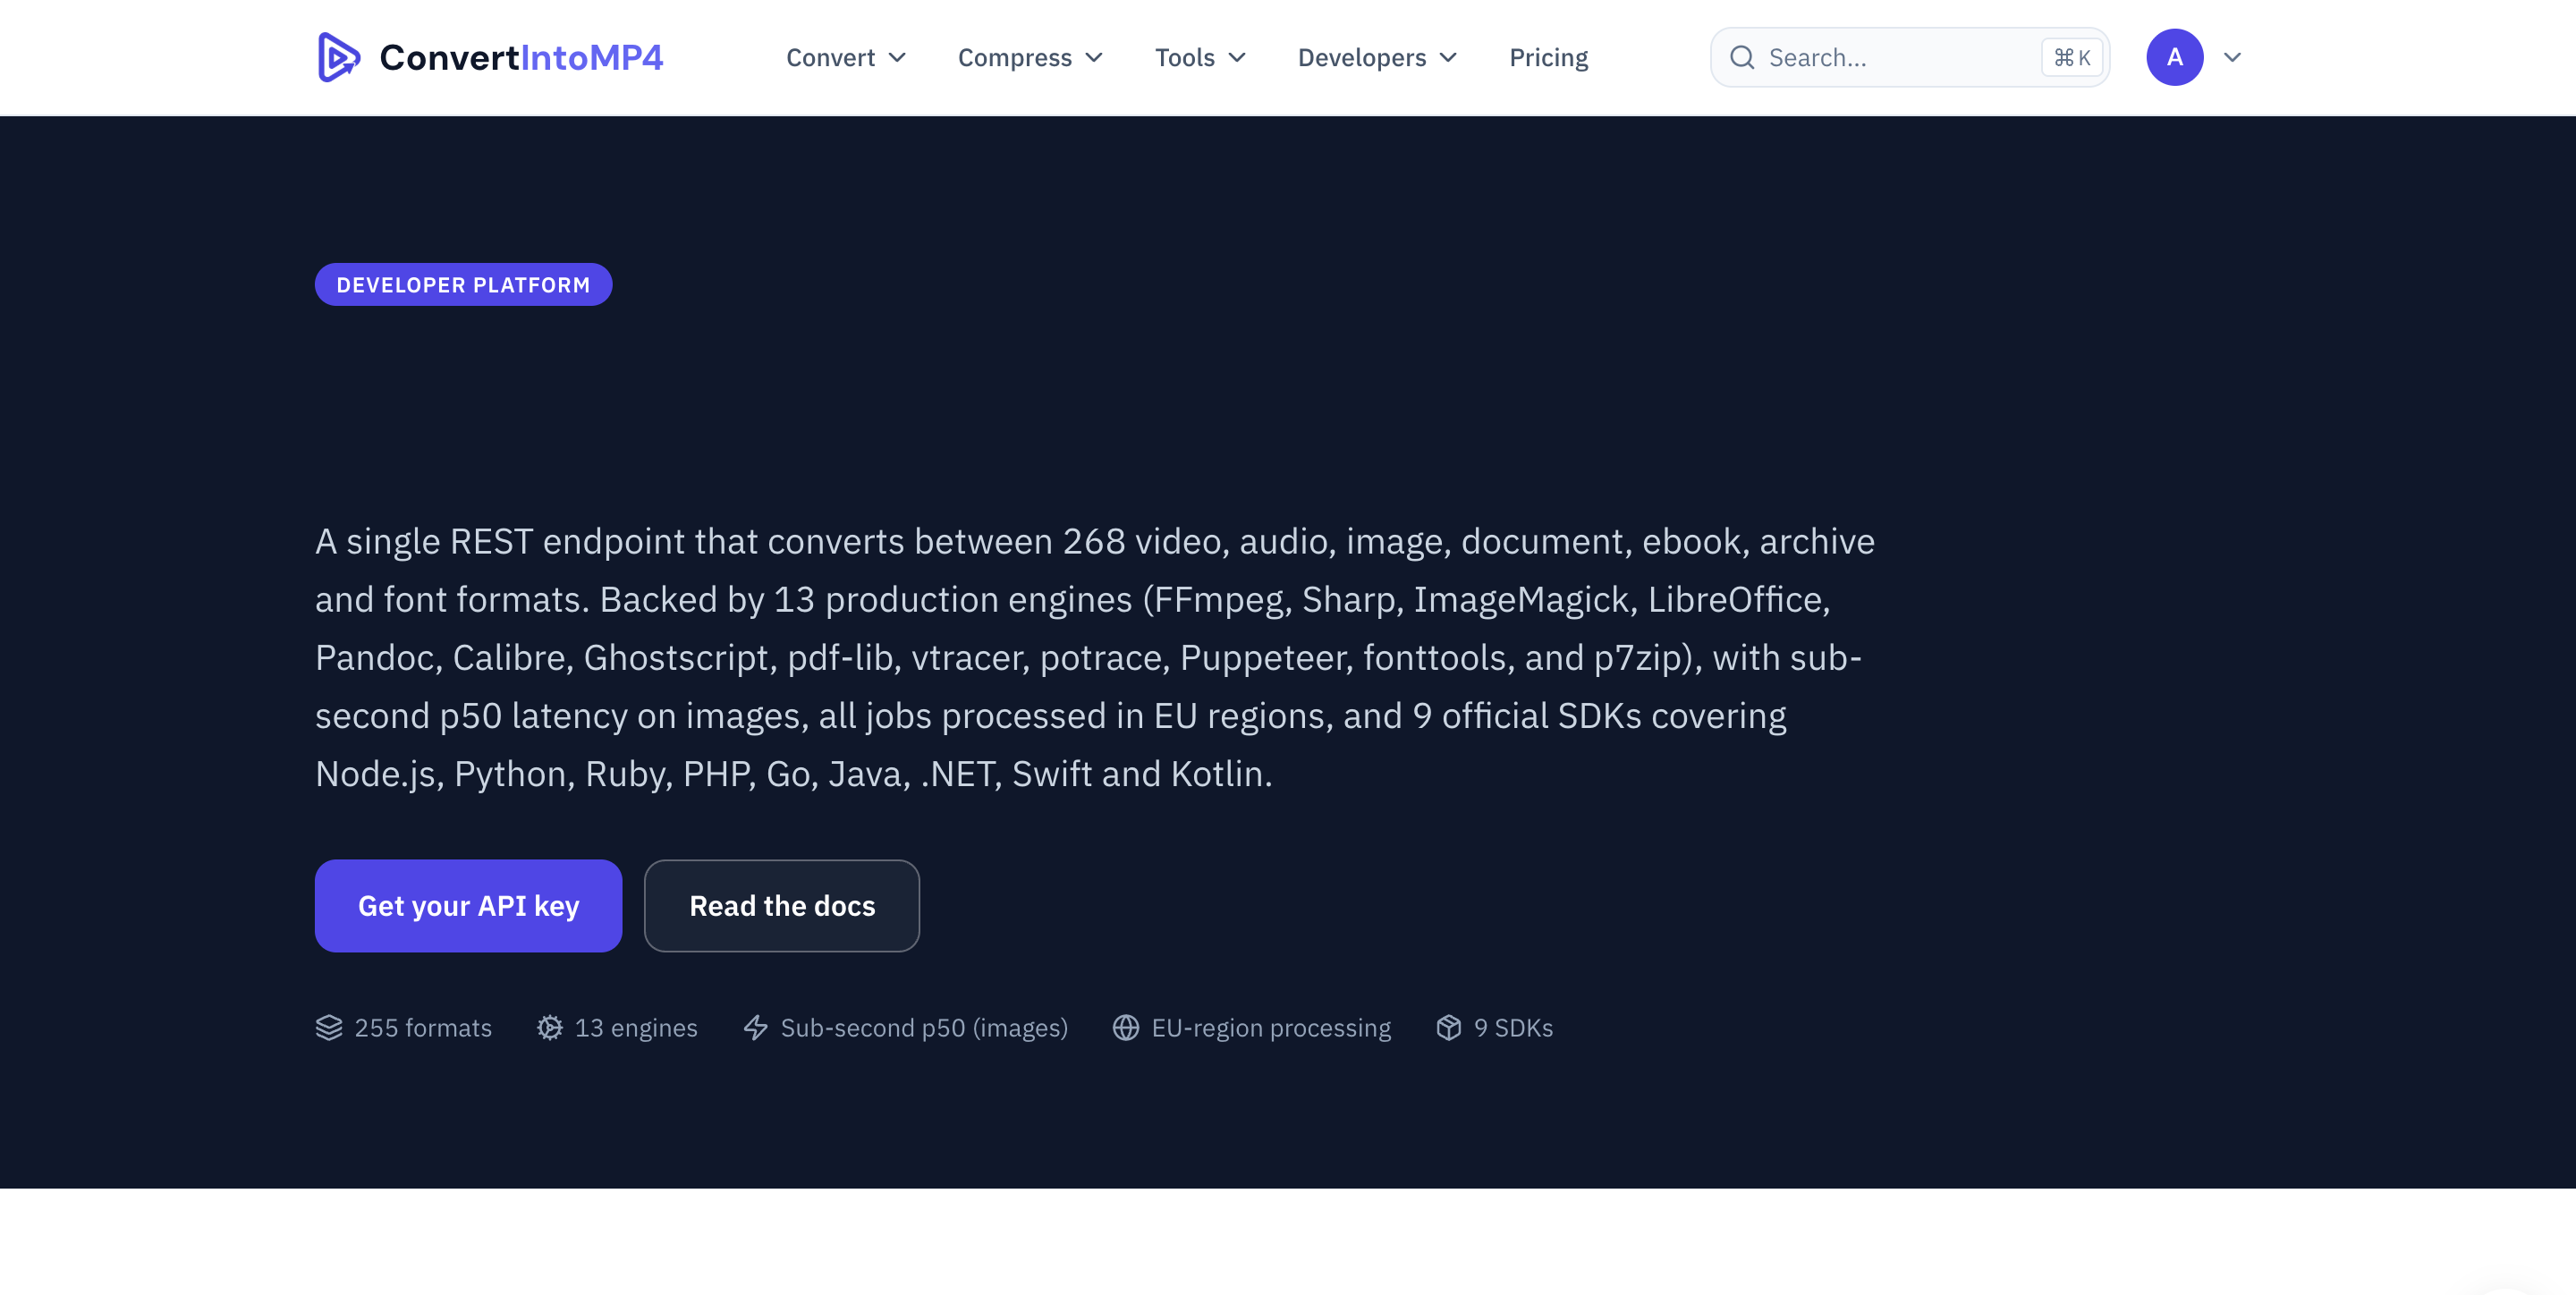This screenshot has height=1295, width=2576.
Task: Click the ConvertIntoMP4 play logo icon
Action: click(338, 57)
